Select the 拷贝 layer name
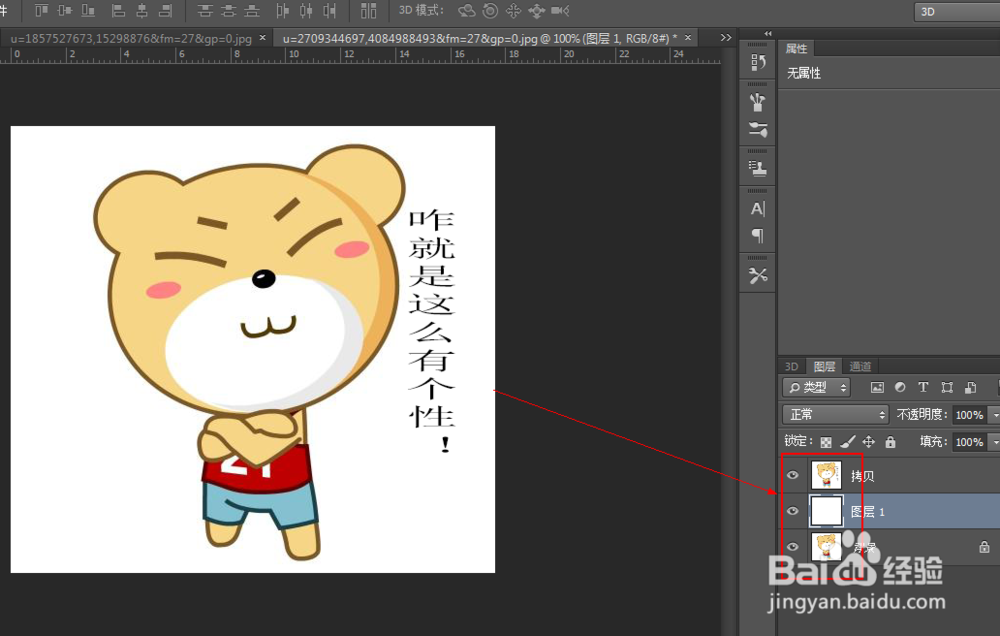 click(862, 476)
